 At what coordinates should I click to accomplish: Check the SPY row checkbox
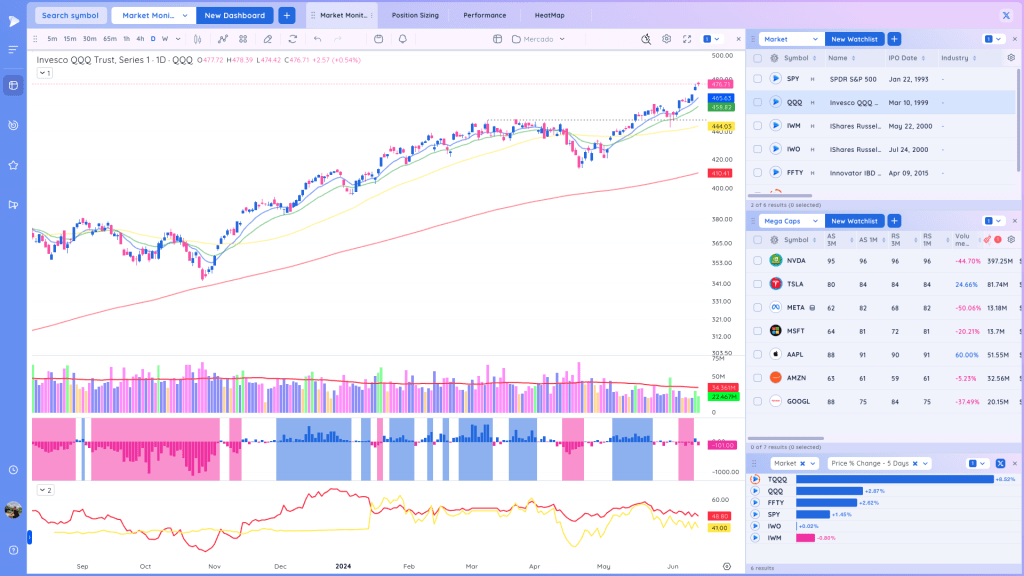point(758,79)
